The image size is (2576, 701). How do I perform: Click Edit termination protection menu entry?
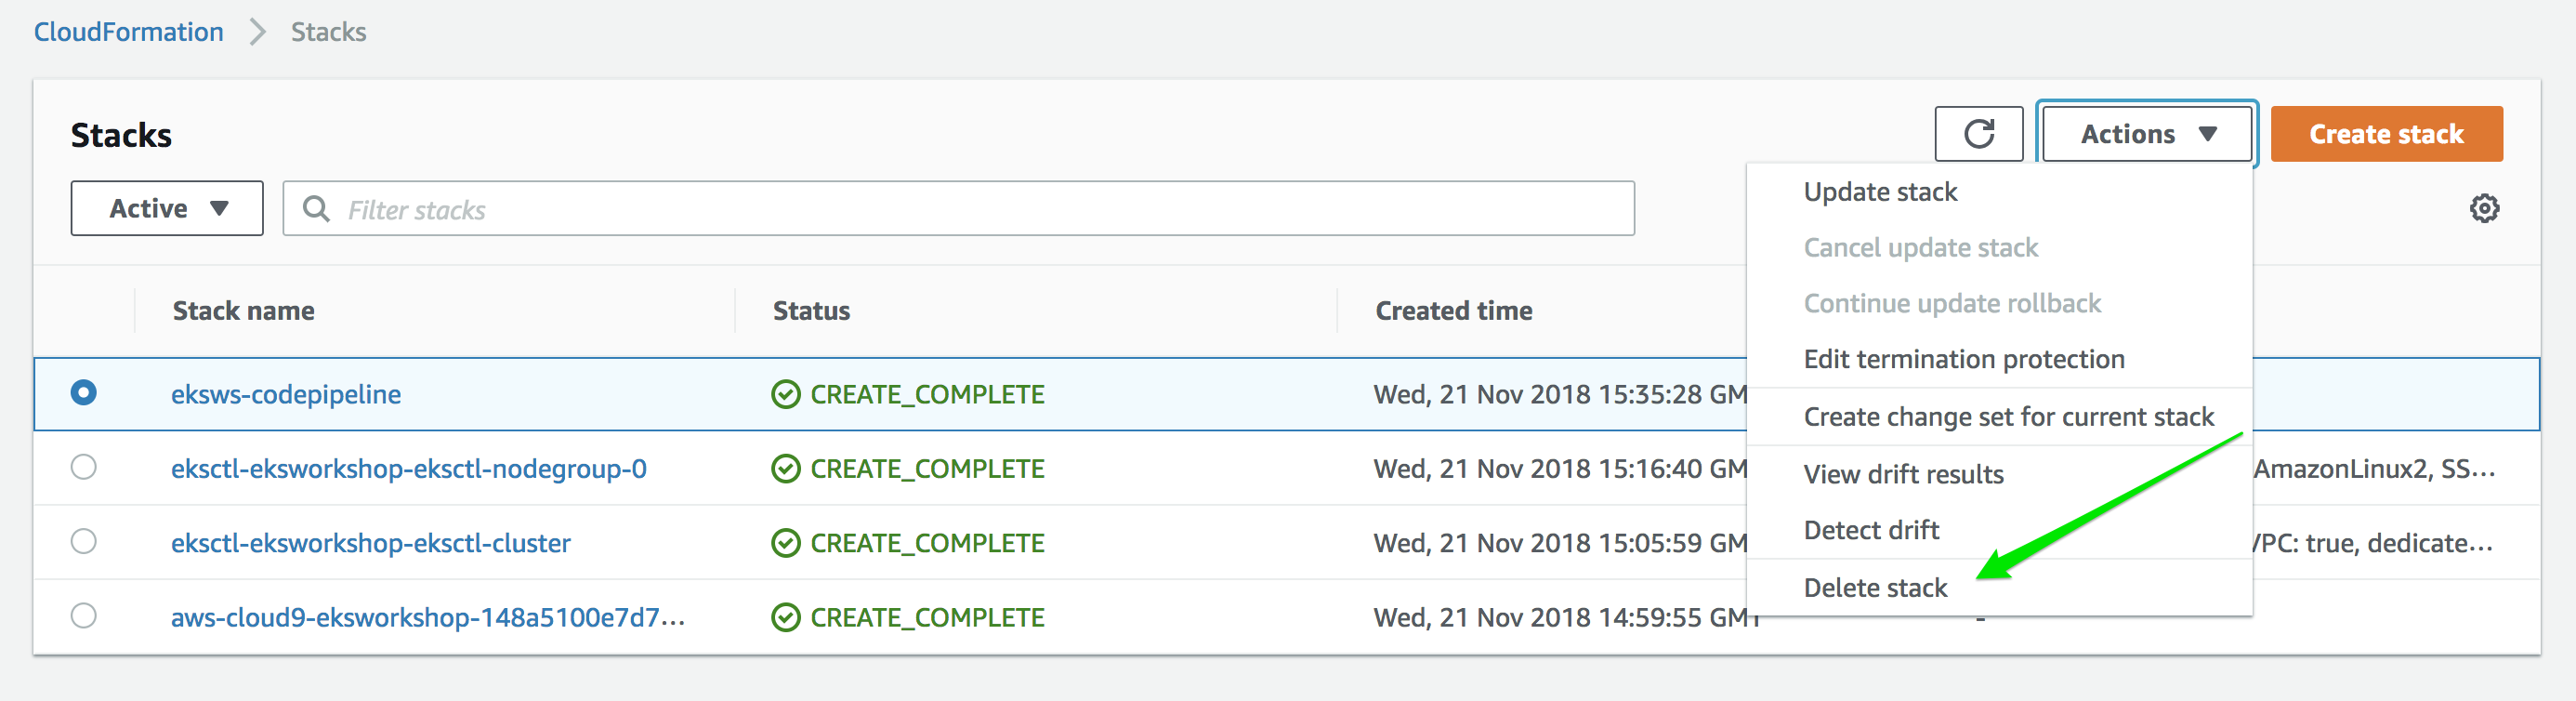coord(1963,359)
